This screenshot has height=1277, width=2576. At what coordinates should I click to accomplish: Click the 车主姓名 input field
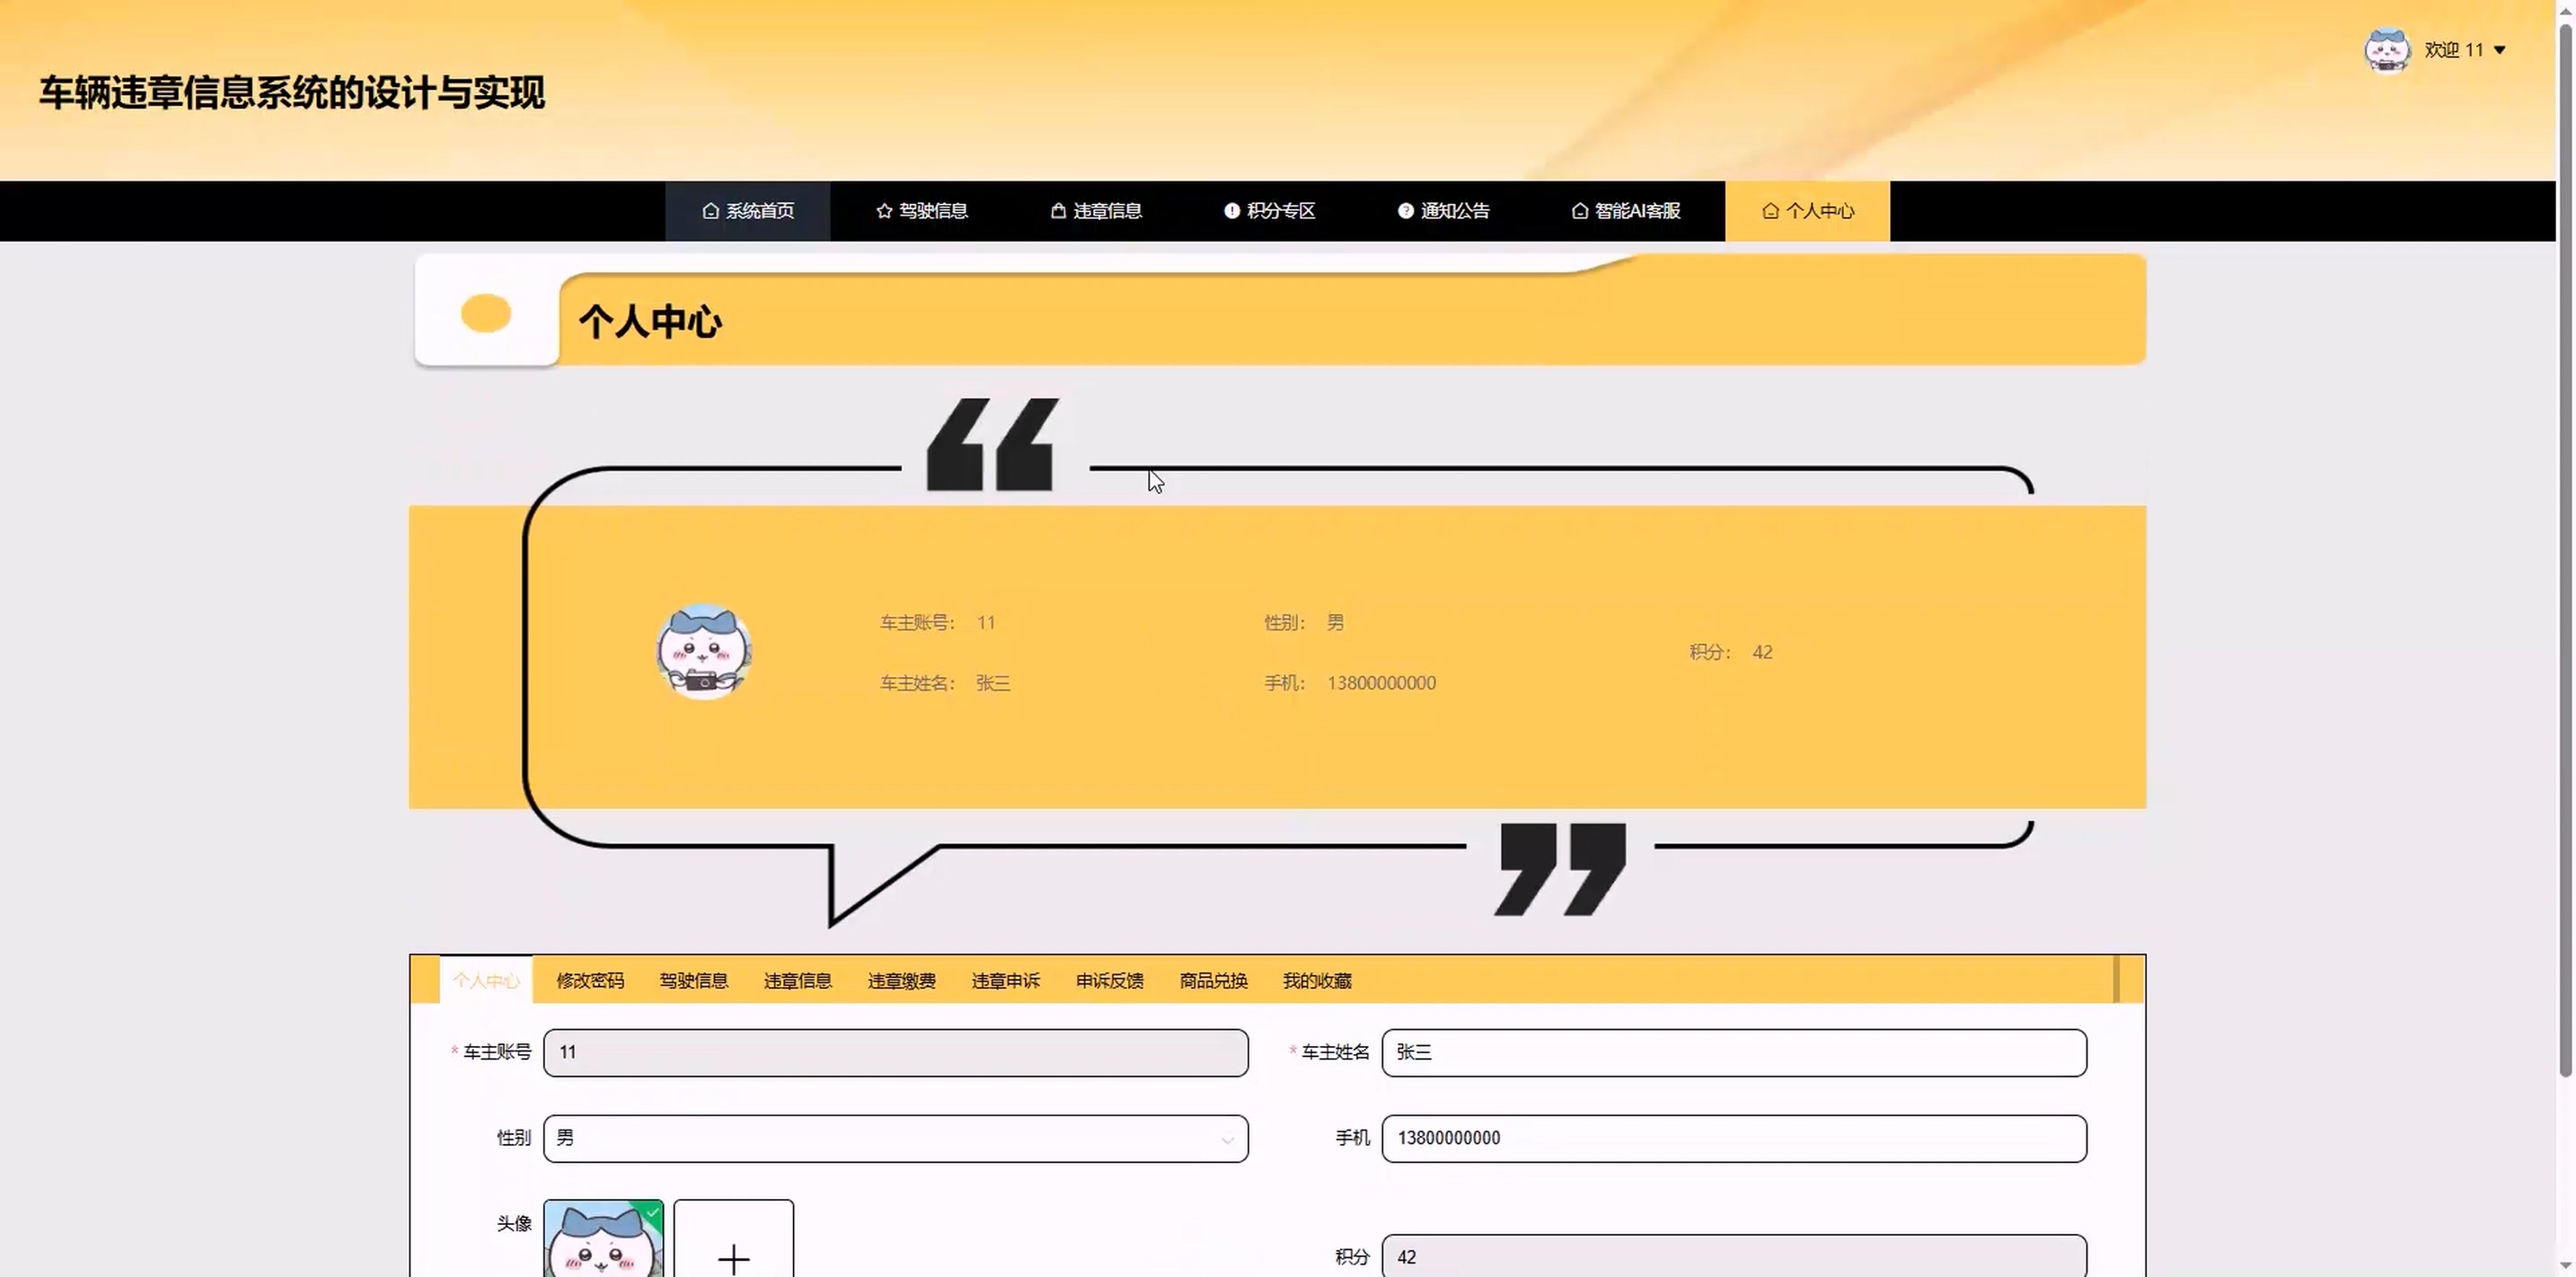point(1733,1052)
